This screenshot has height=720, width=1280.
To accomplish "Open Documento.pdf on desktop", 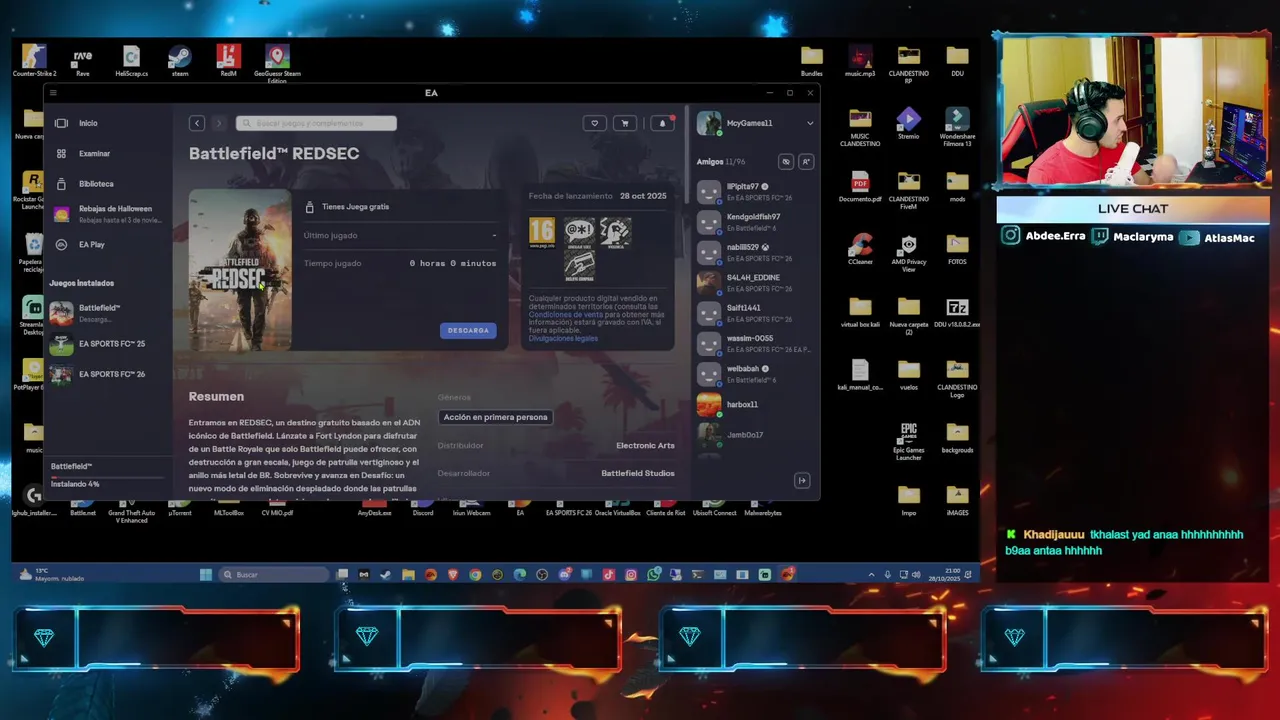I will click(x=860, y=187).
